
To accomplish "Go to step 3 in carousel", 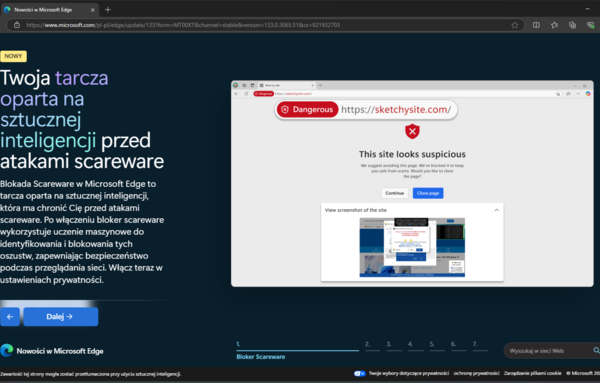I will 394,345.
